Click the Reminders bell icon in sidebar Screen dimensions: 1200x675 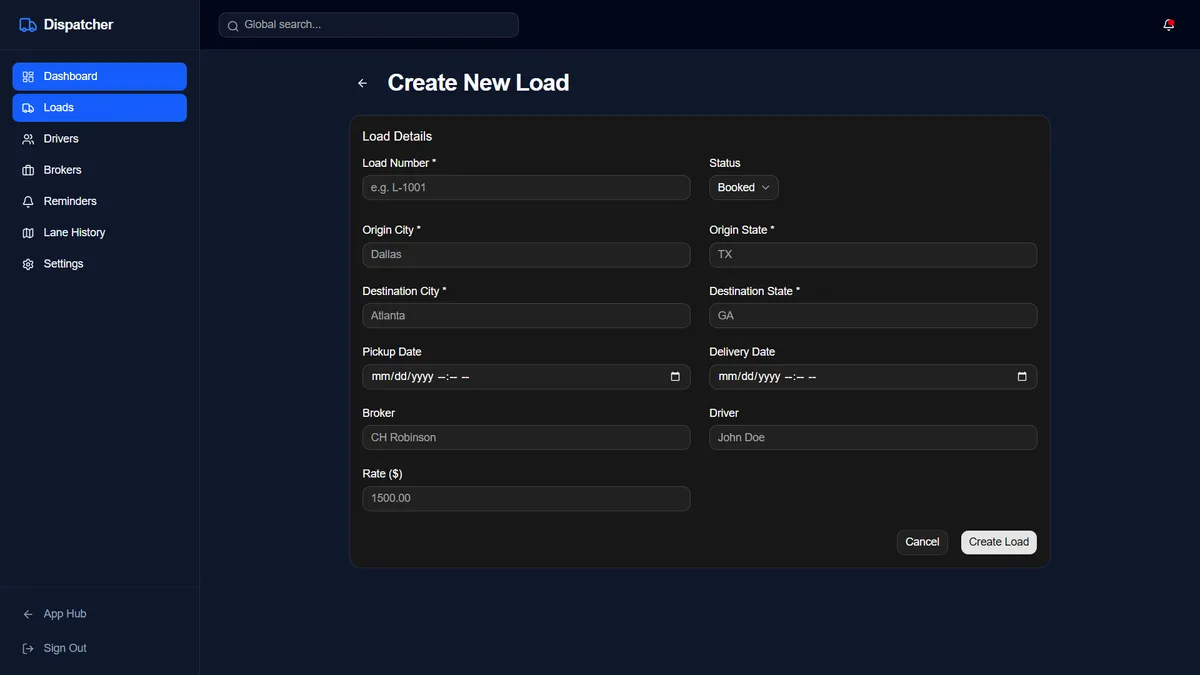[x=28, y=201]
